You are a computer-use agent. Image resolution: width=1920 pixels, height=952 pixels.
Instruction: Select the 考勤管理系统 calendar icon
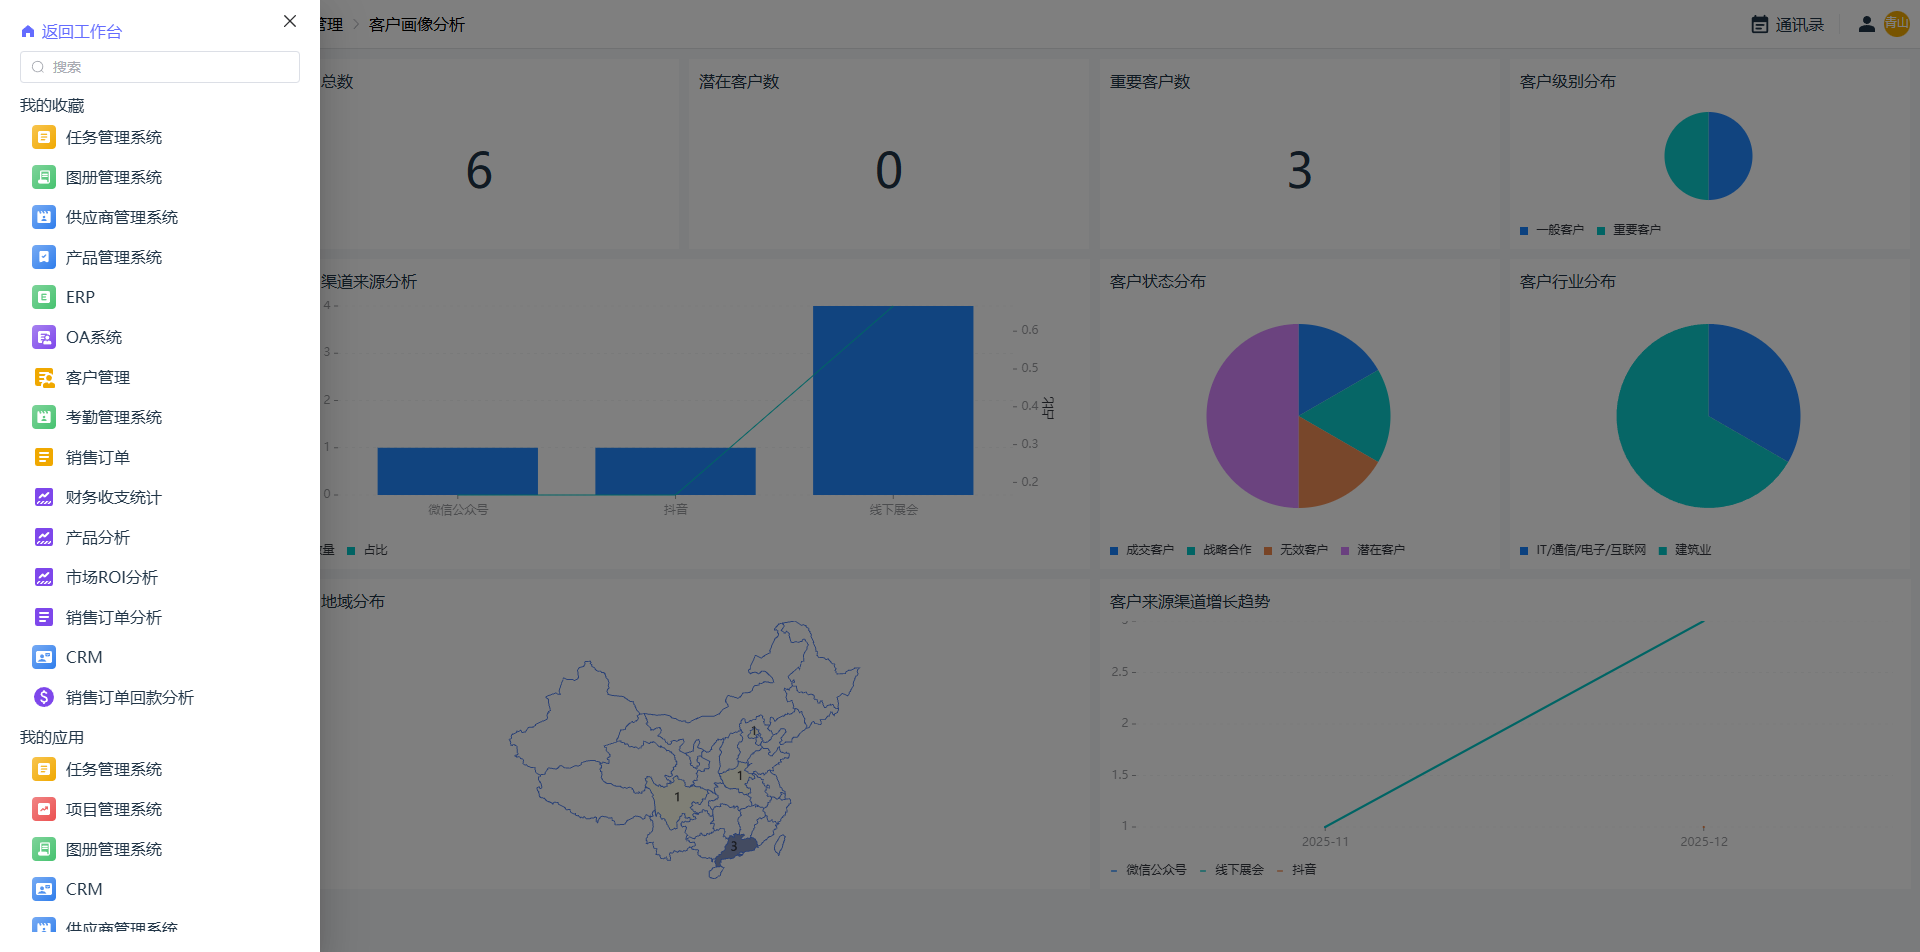[x=44, y=417]
